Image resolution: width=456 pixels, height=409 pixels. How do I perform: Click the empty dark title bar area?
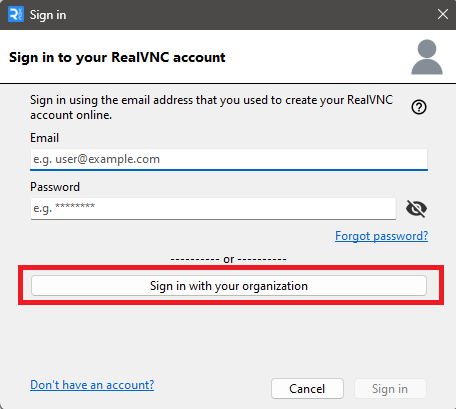(x=250, y=15)
